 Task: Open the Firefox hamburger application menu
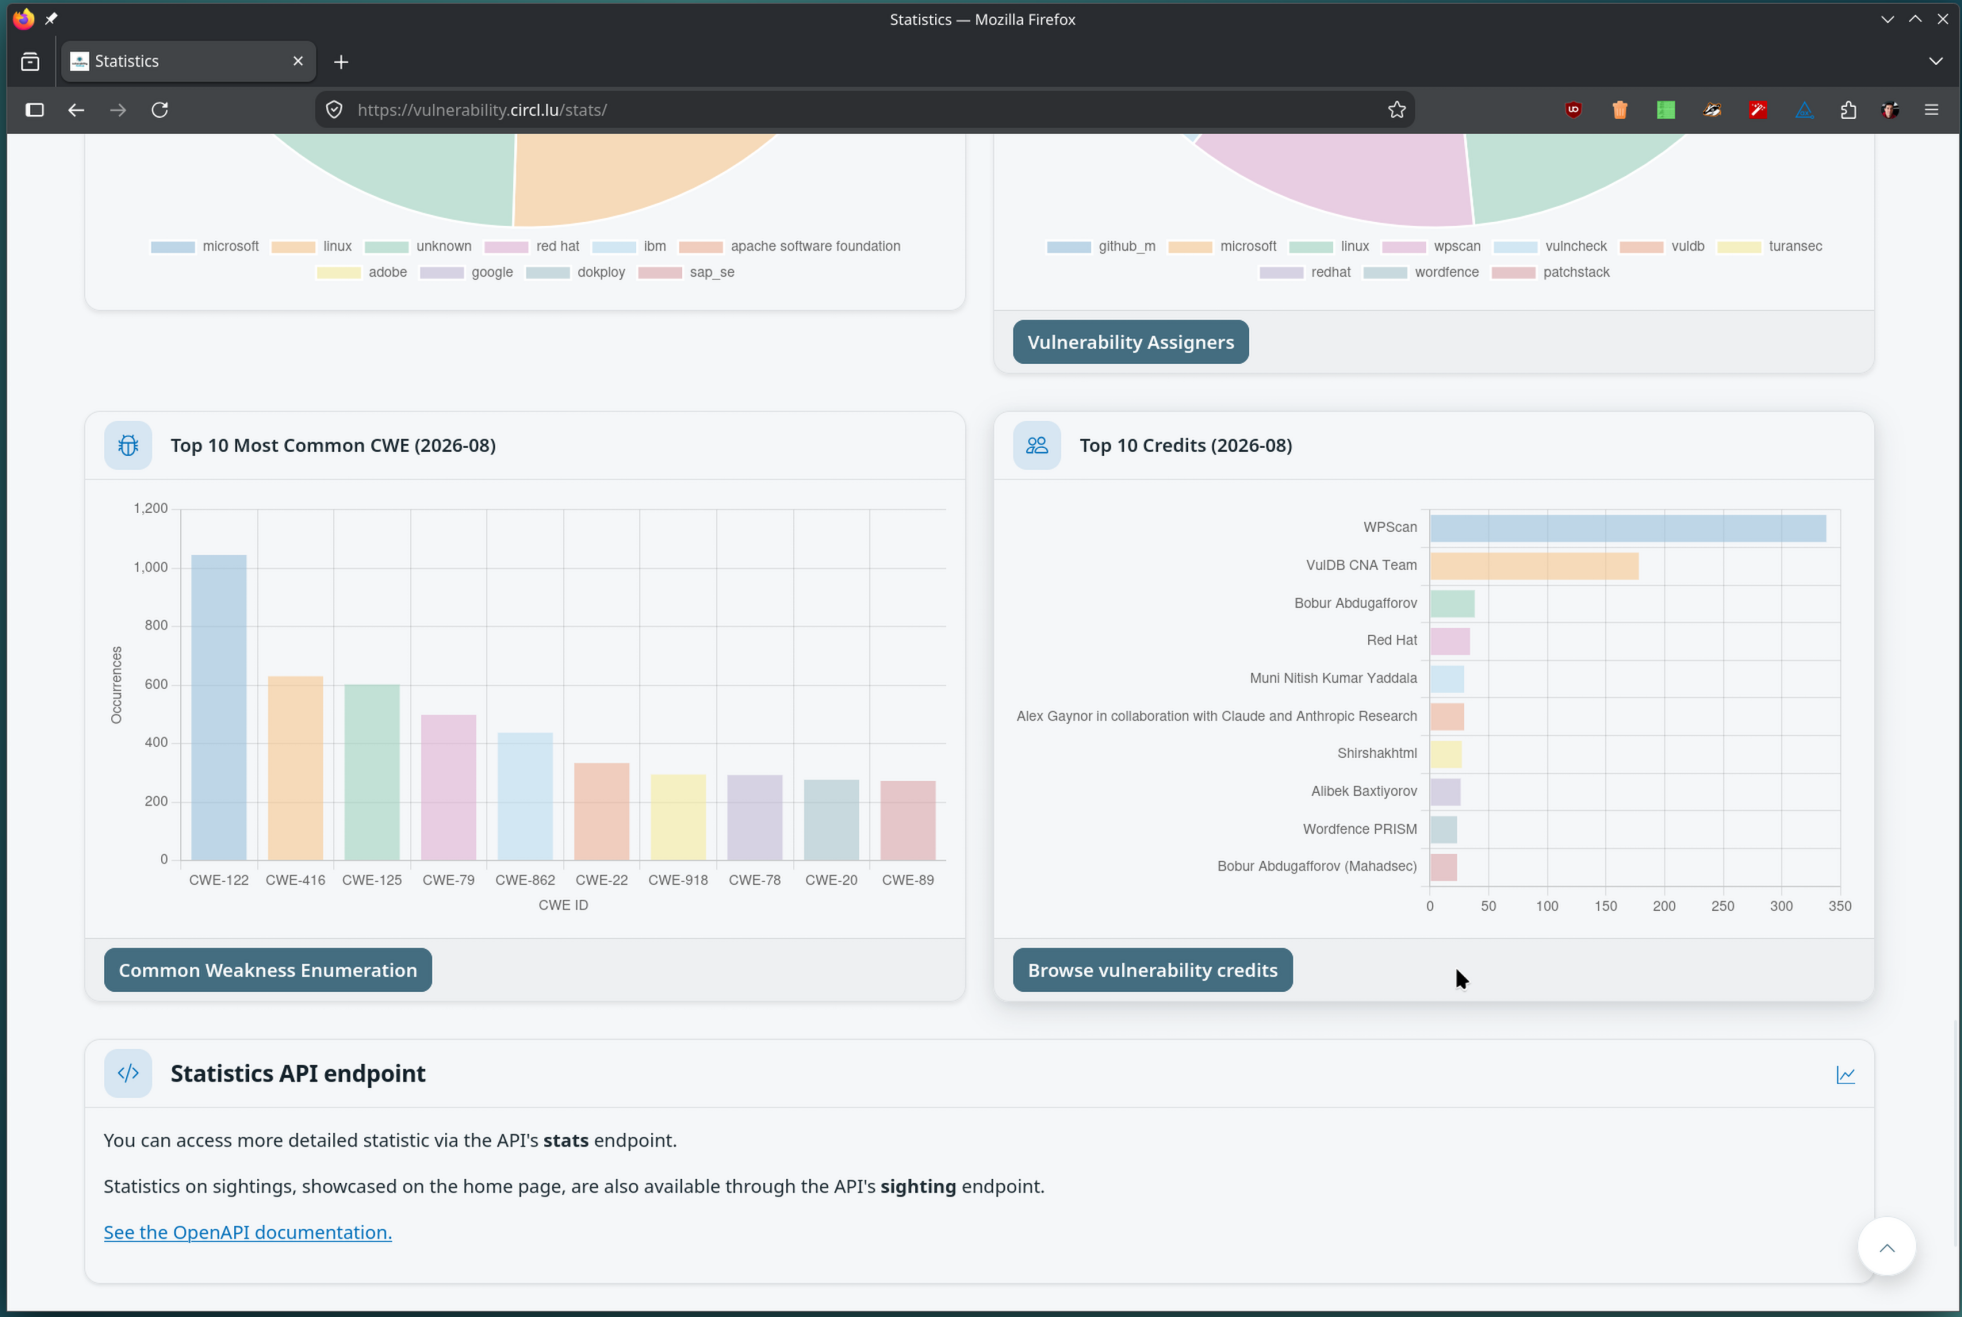coord(1931,110)
